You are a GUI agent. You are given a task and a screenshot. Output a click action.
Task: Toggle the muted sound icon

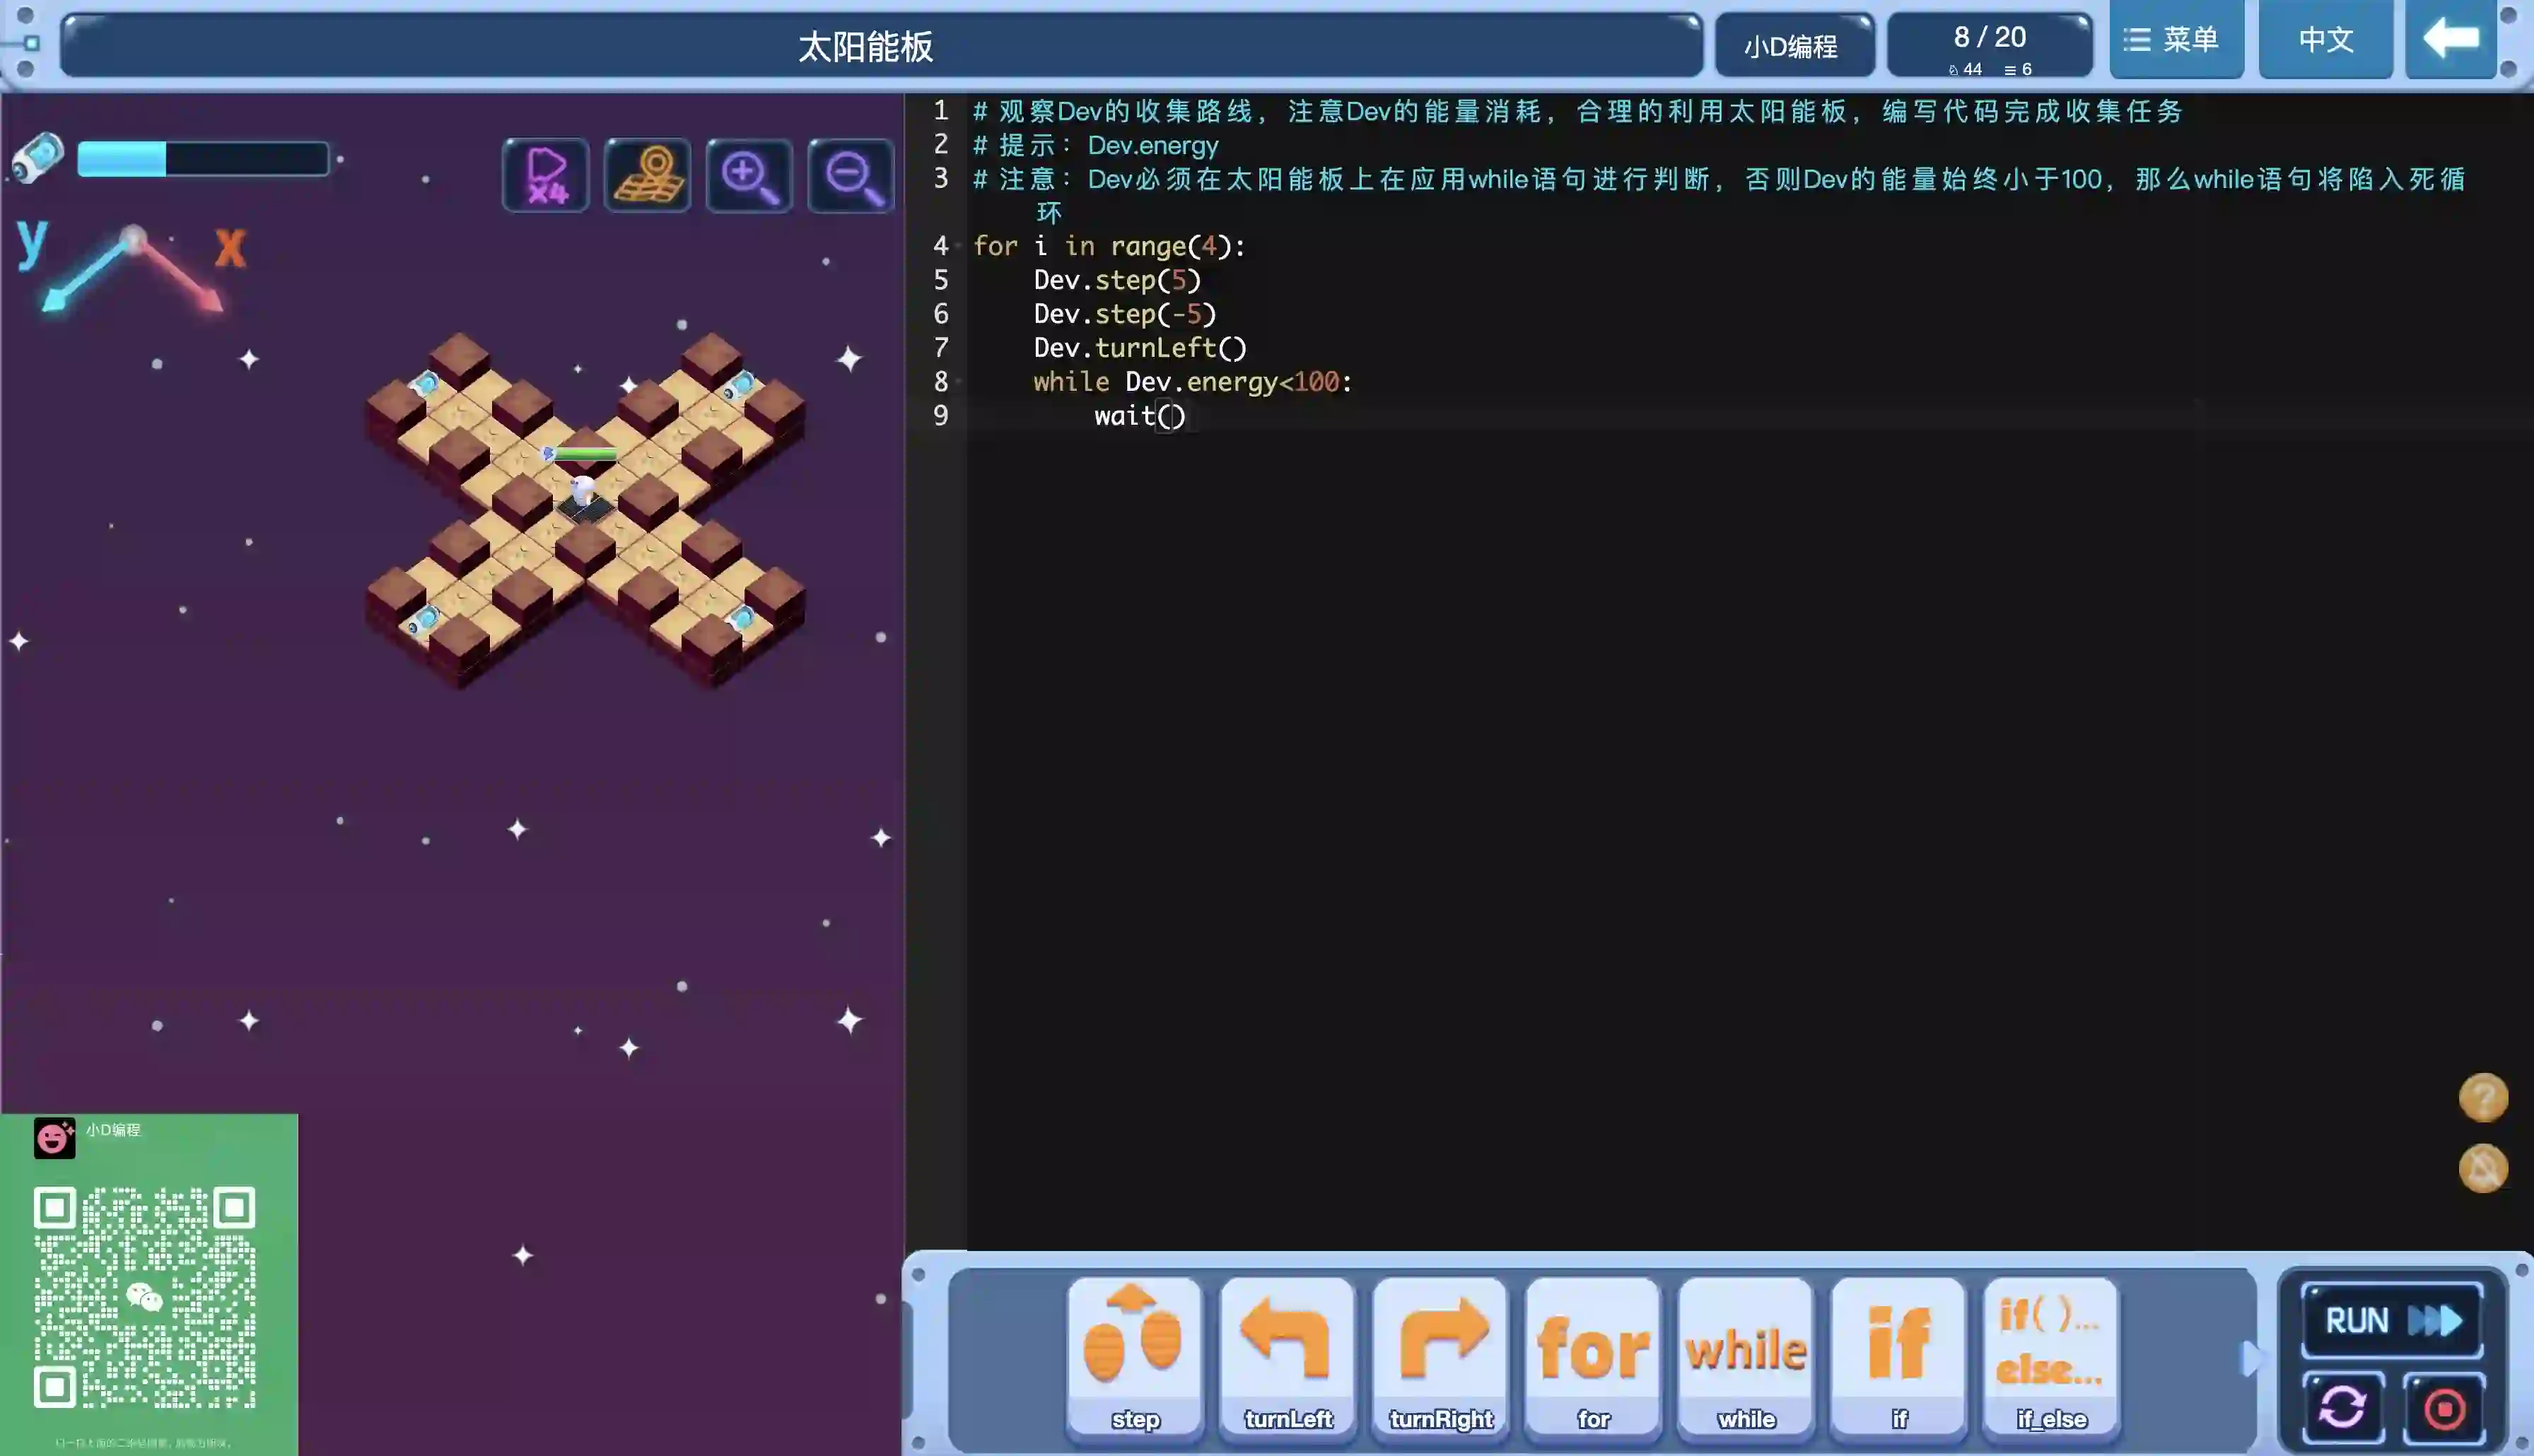2483,1168
